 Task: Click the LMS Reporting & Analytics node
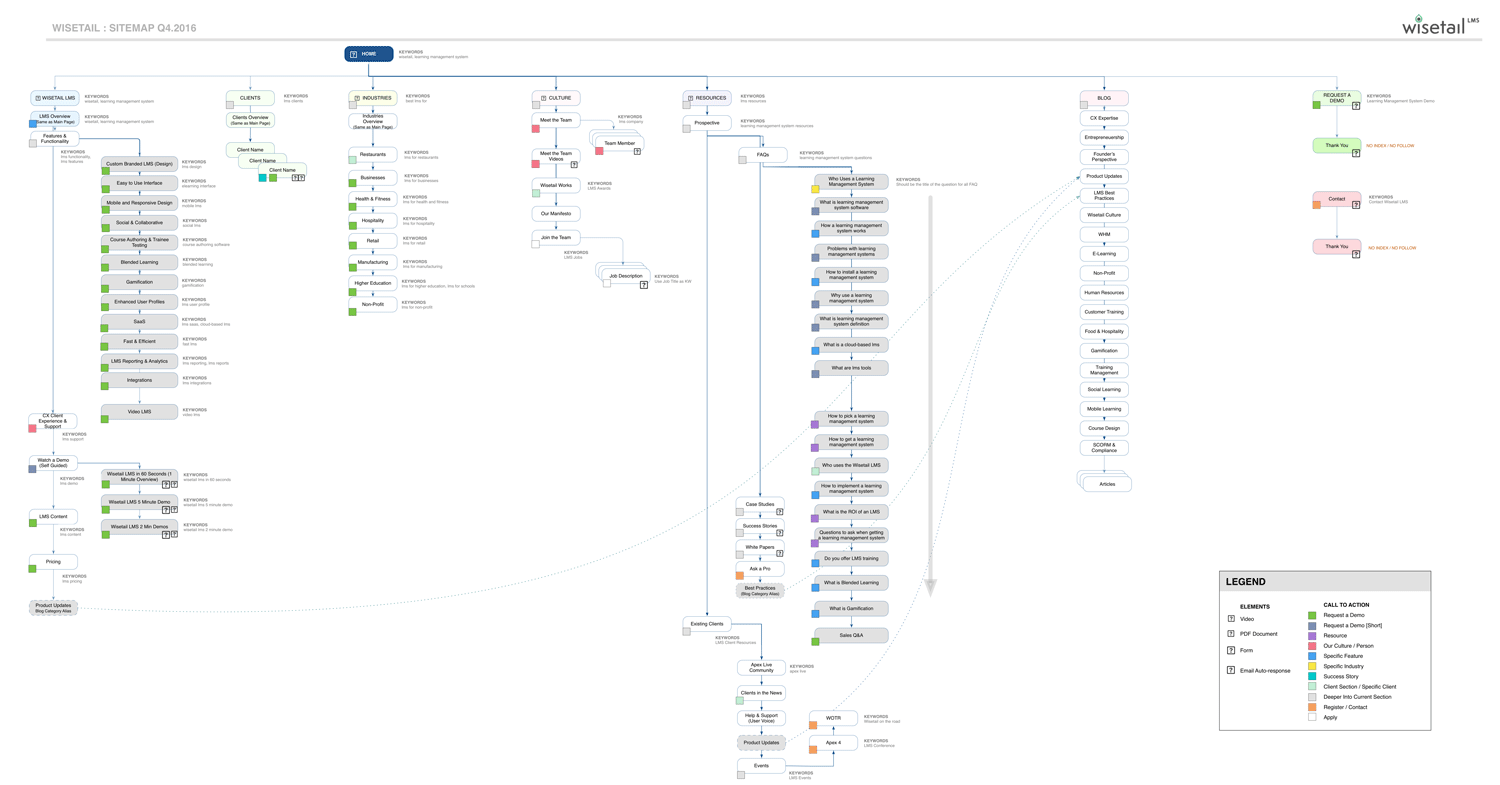[139, 360]
